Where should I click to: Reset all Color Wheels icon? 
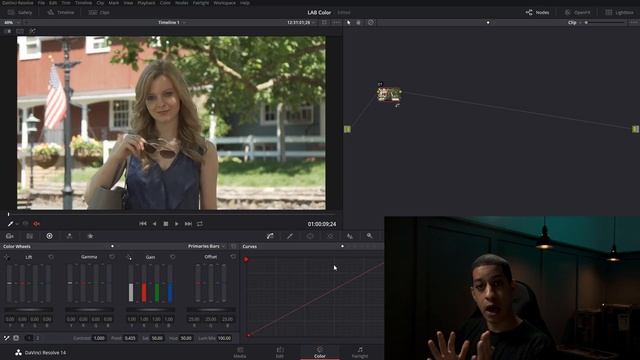233,246
